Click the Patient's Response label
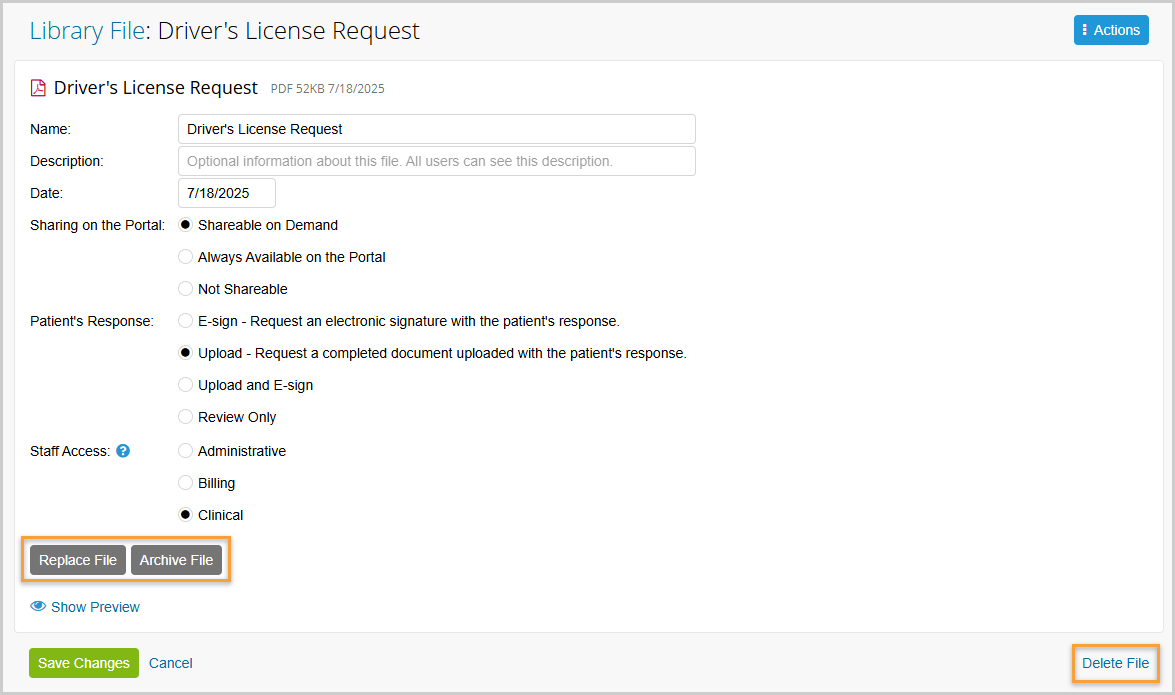Image resolution: width=1175 pixels, height=695 pixels. (92, 321)
